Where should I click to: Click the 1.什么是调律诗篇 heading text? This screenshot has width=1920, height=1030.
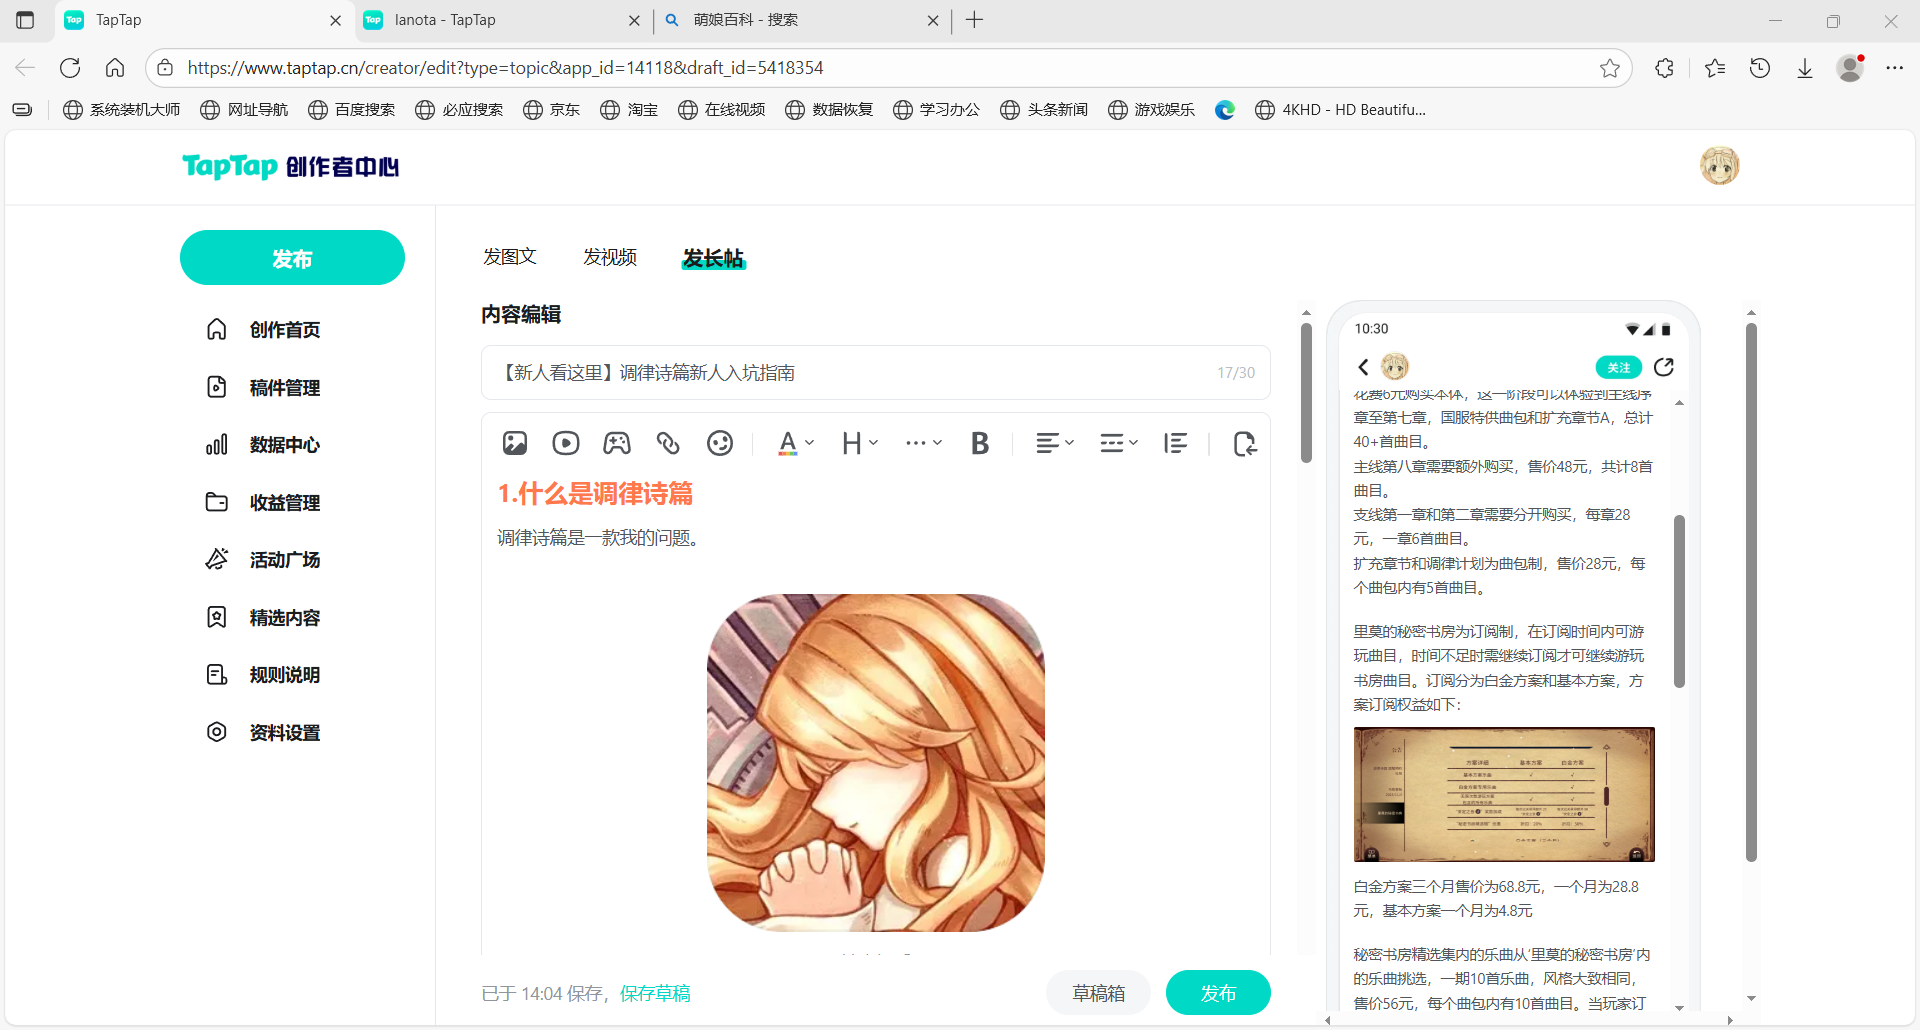coord(596,493)
